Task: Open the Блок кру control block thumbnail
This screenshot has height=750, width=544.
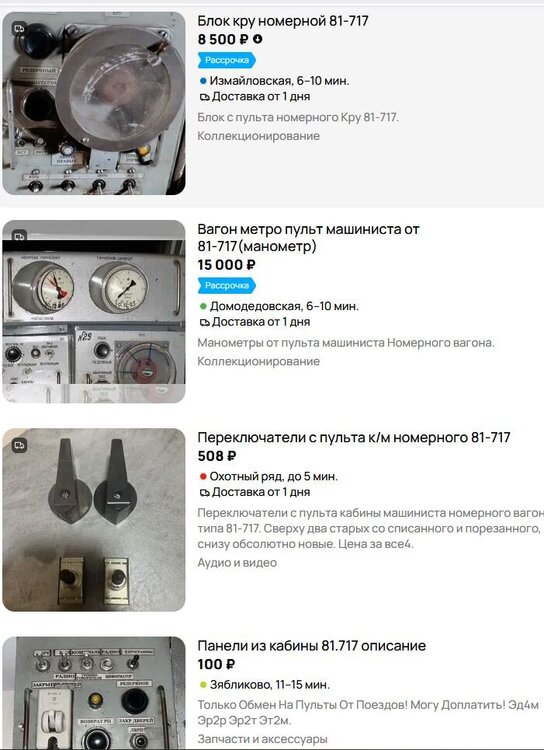Action: click(x=94, y=103)
